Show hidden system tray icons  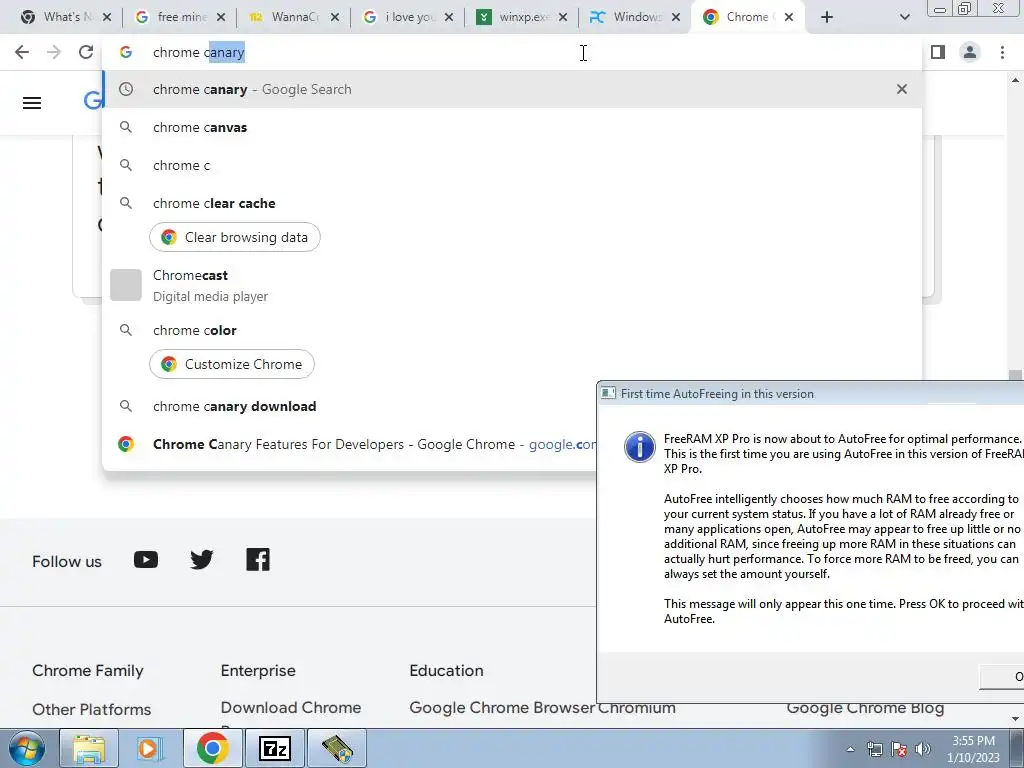(850, 750)
